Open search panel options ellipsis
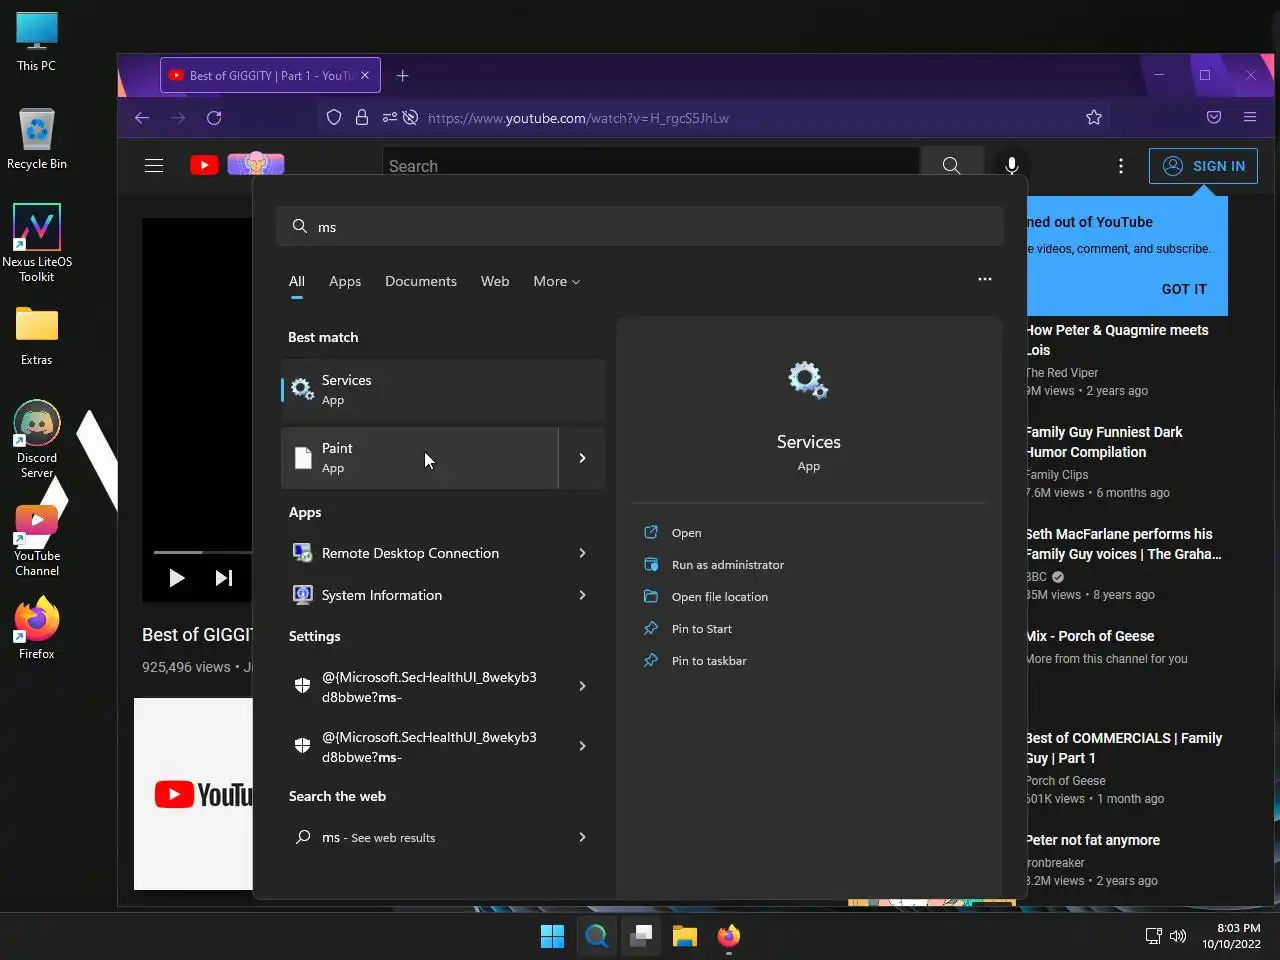The width and height of the screenshot is (1280, 960). [x=985, y=279]
